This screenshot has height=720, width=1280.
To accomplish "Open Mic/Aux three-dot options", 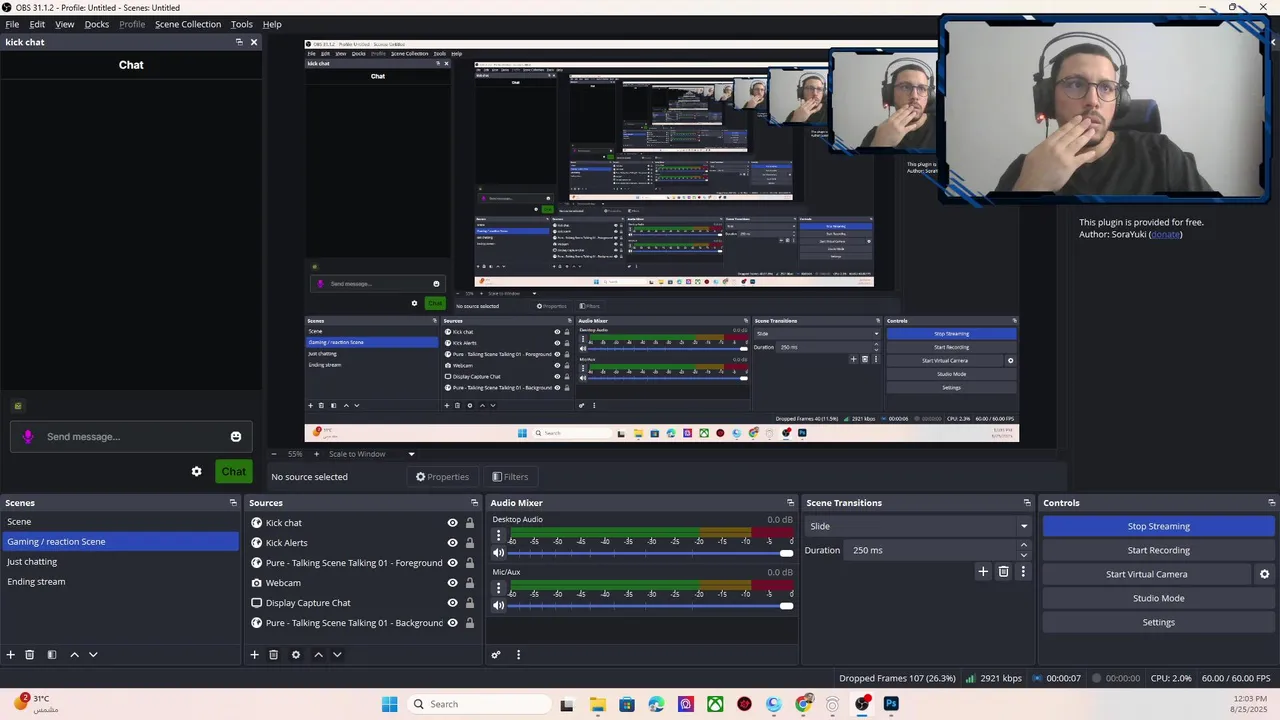I will pyautogui.click(x=498, y=588).
